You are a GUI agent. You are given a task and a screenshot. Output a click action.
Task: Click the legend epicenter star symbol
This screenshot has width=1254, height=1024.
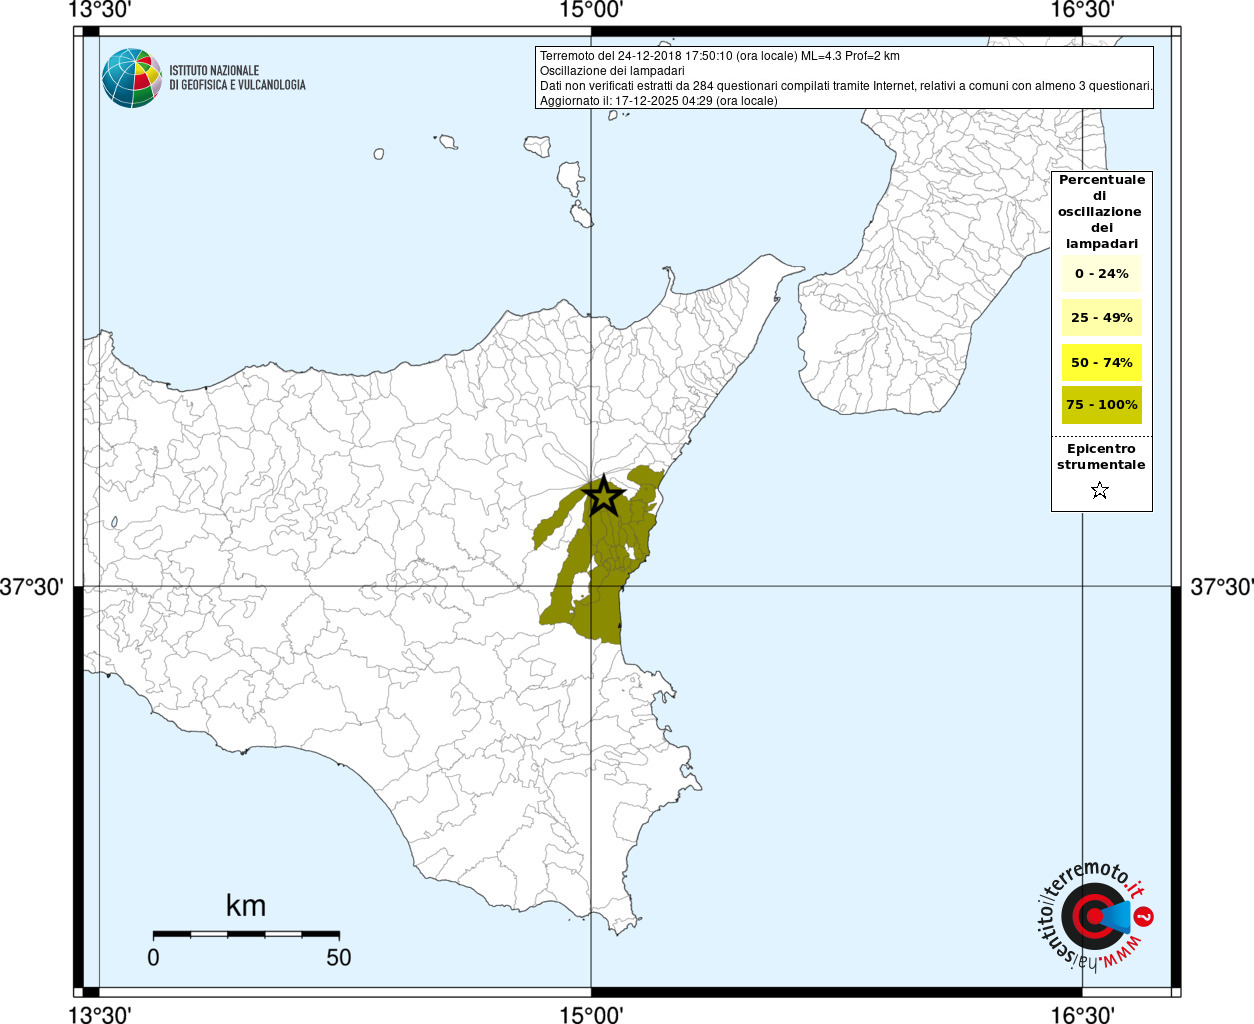click(x=1100, y=490)
